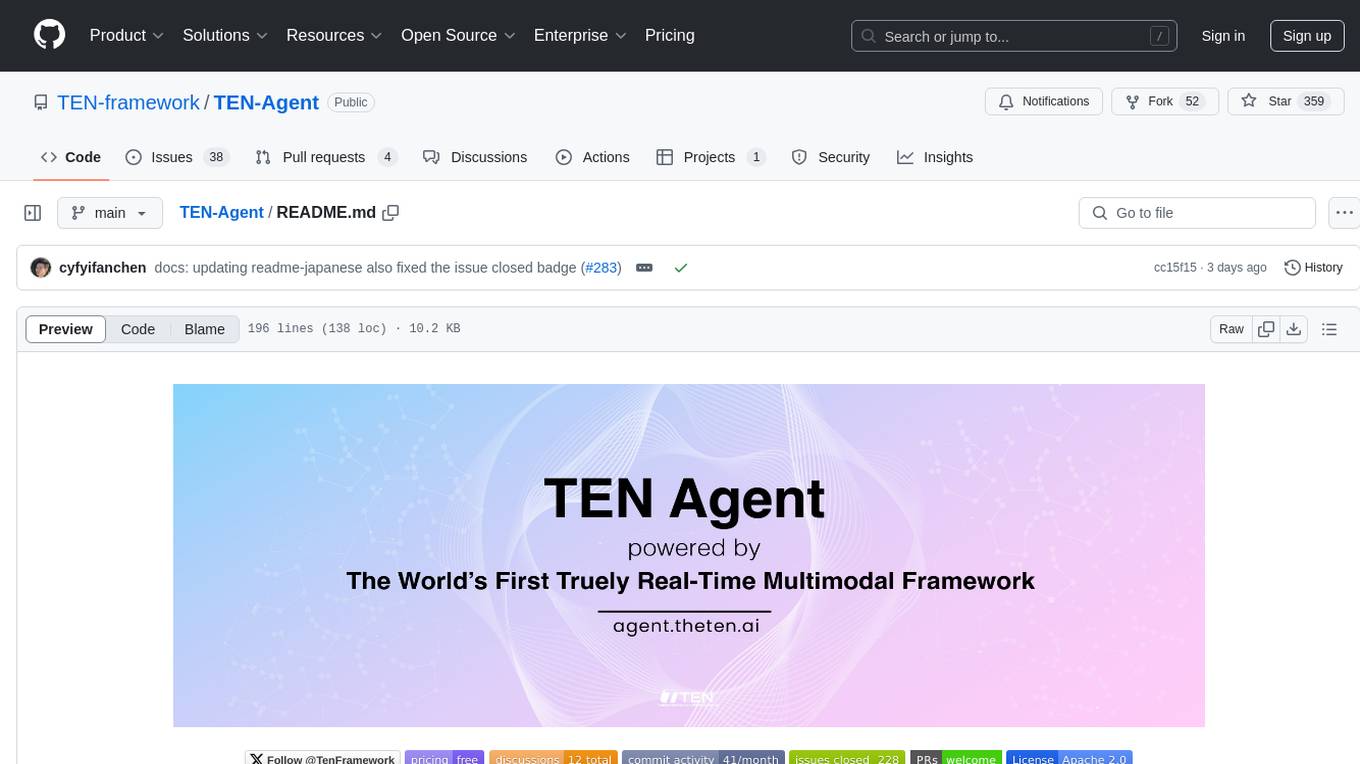Open the more file actions menu
The width and height of the screenshot is (1360, 764).
click(x=1344, y=213)
